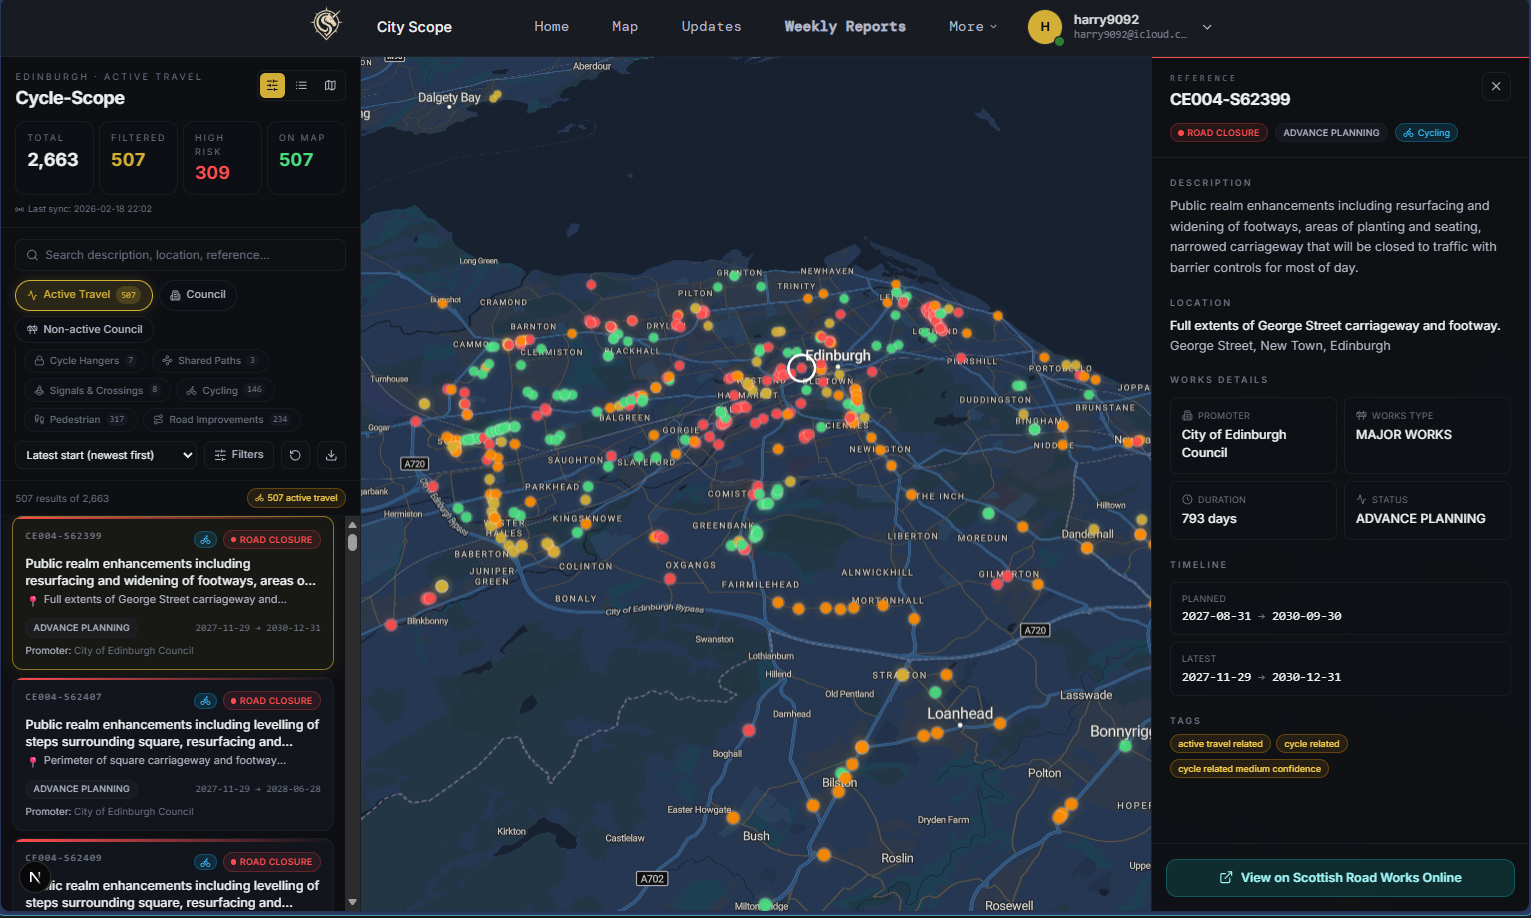Screen dimensions: 1531x918
Task: Switch to the list view icon
Action: (301, 86)
